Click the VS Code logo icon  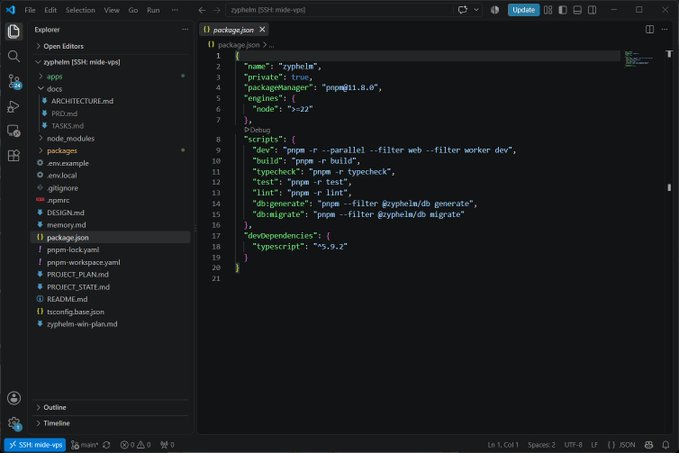10,10
